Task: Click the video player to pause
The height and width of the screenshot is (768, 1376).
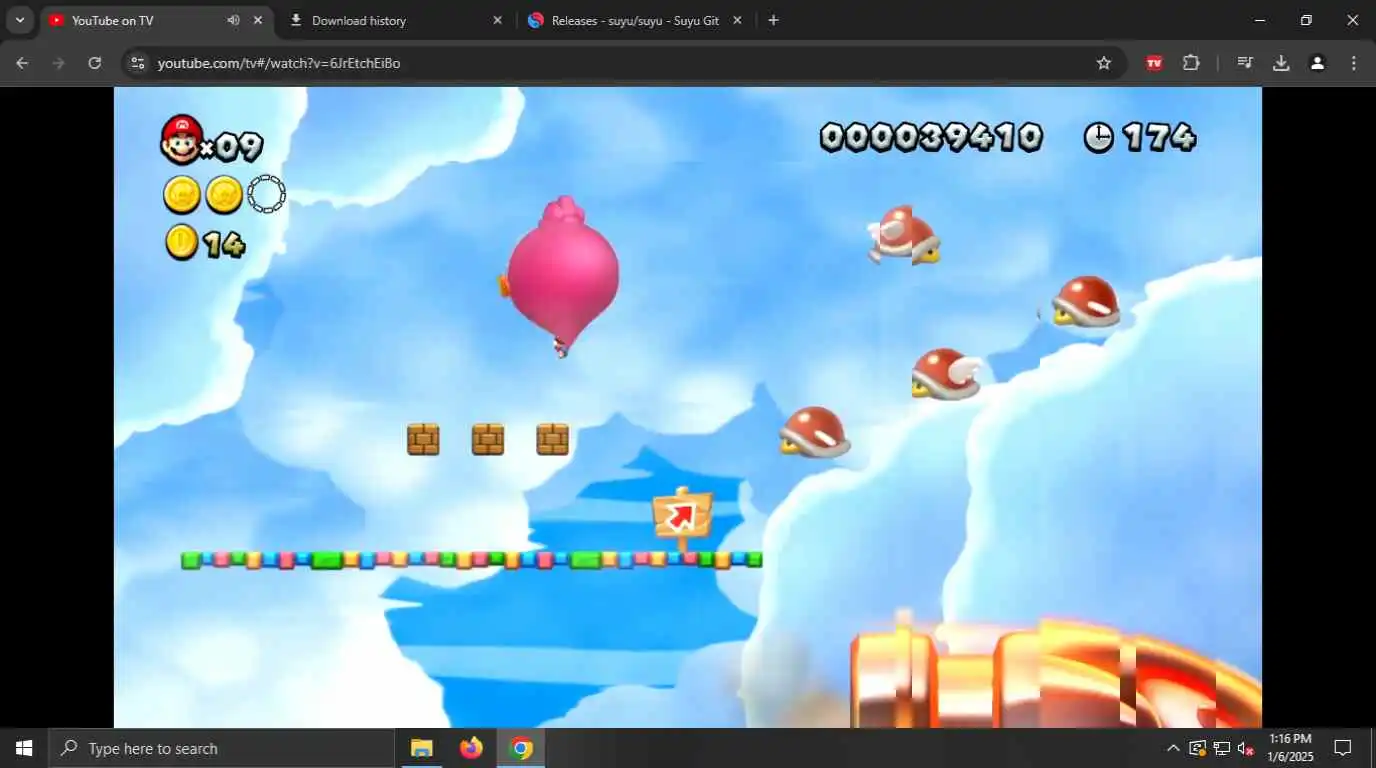Action: coord(688,407)
